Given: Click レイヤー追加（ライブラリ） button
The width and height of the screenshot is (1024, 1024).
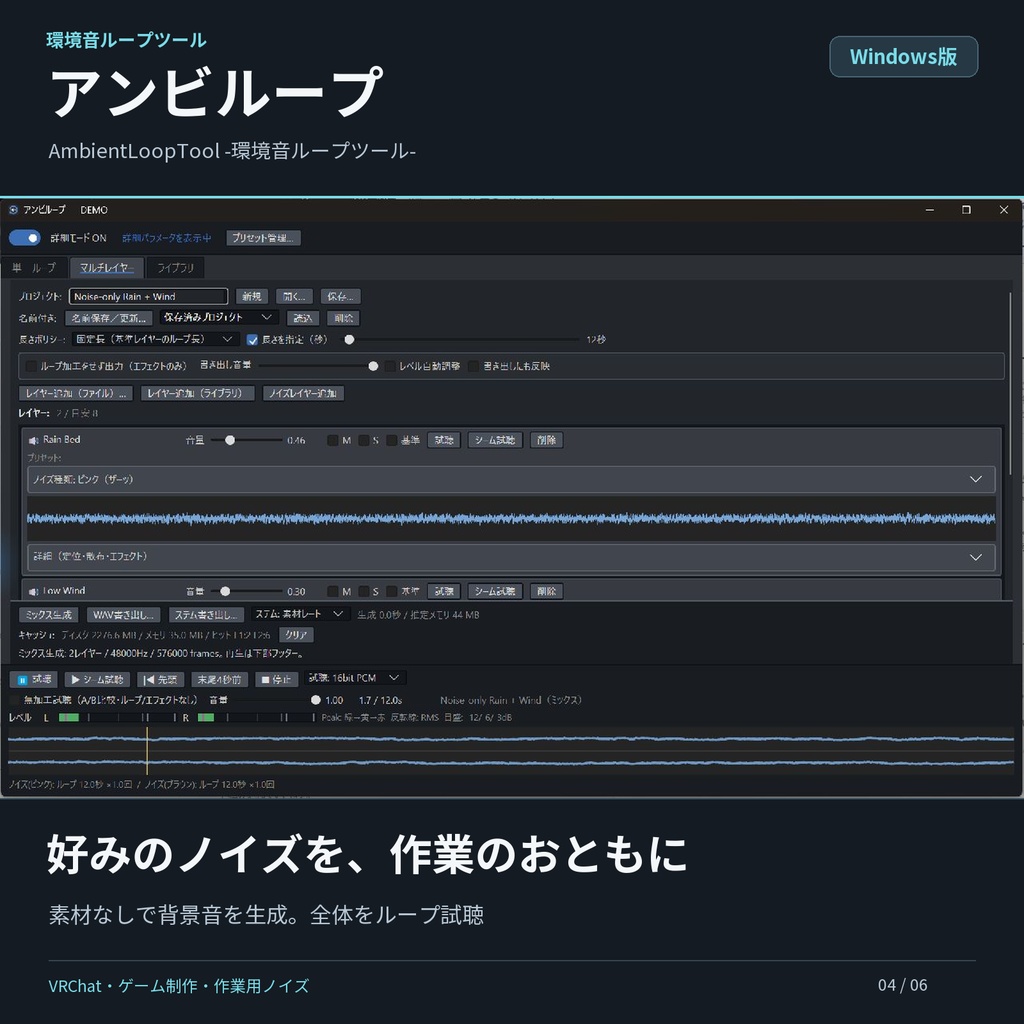Looking at the screenshot, I should click(x=197, y=393).
